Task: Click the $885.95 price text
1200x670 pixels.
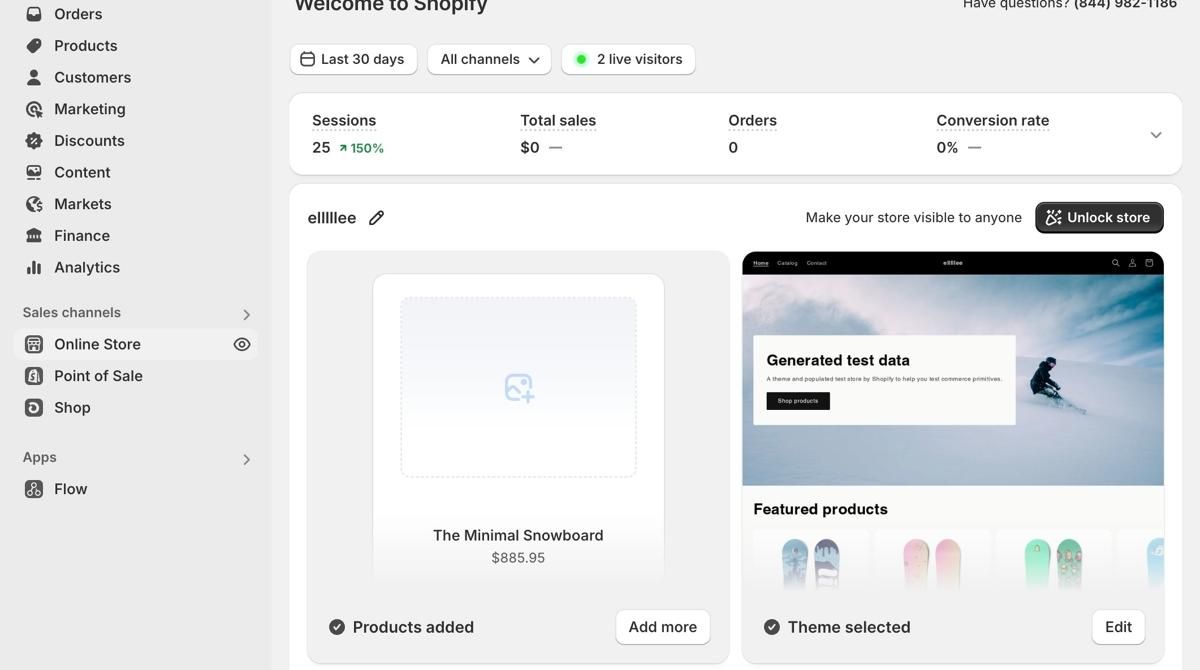Action: tap(518, 558)
